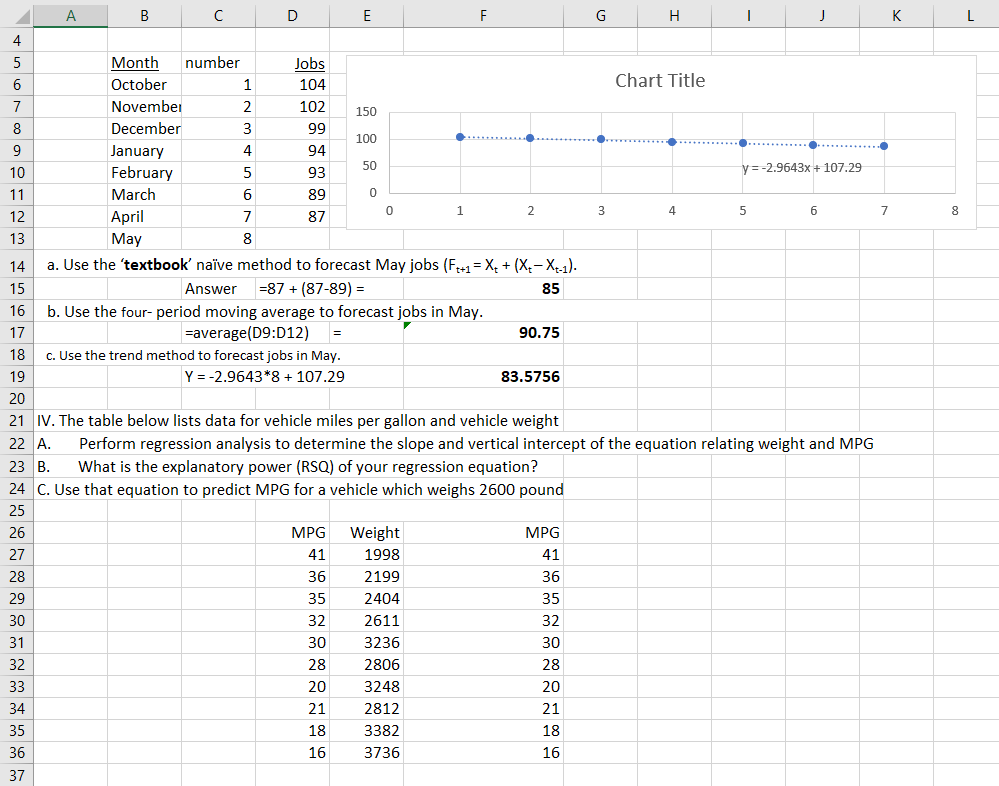Select row 19 header
The image size is (999, 786).
click(x=17, y=376)
